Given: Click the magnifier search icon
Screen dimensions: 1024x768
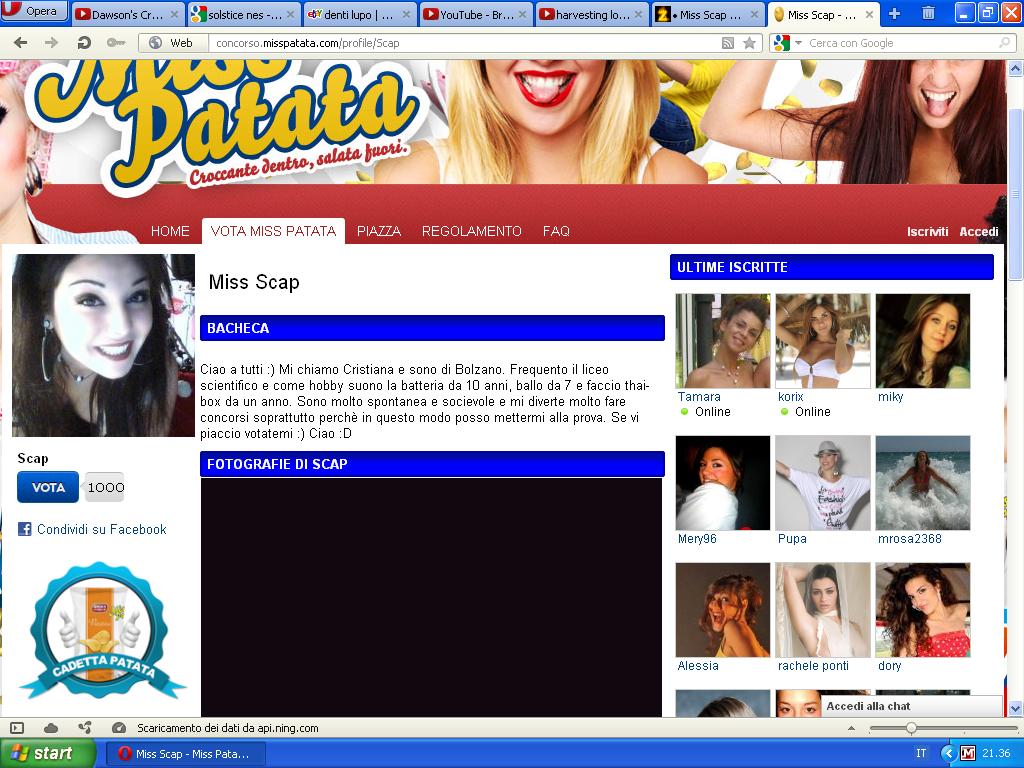Looking at the screenshot, I should point(1004,43).
